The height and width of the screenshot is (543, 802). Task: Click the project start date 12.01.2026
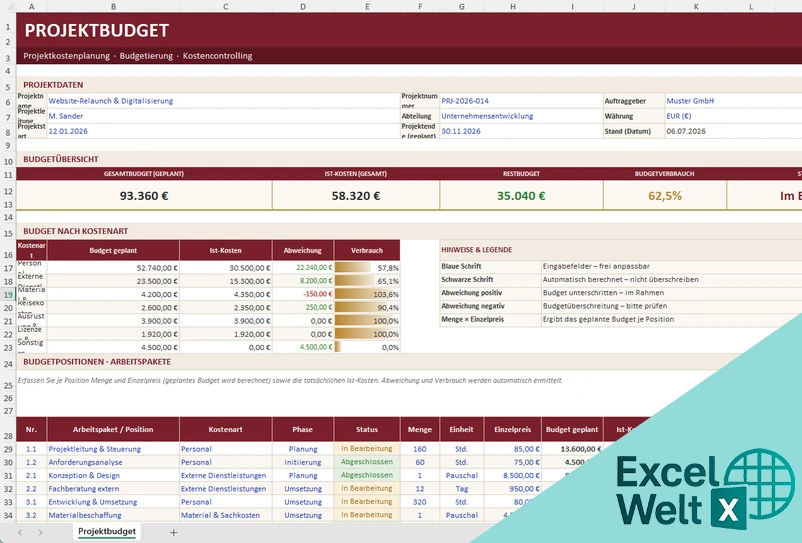224,131
